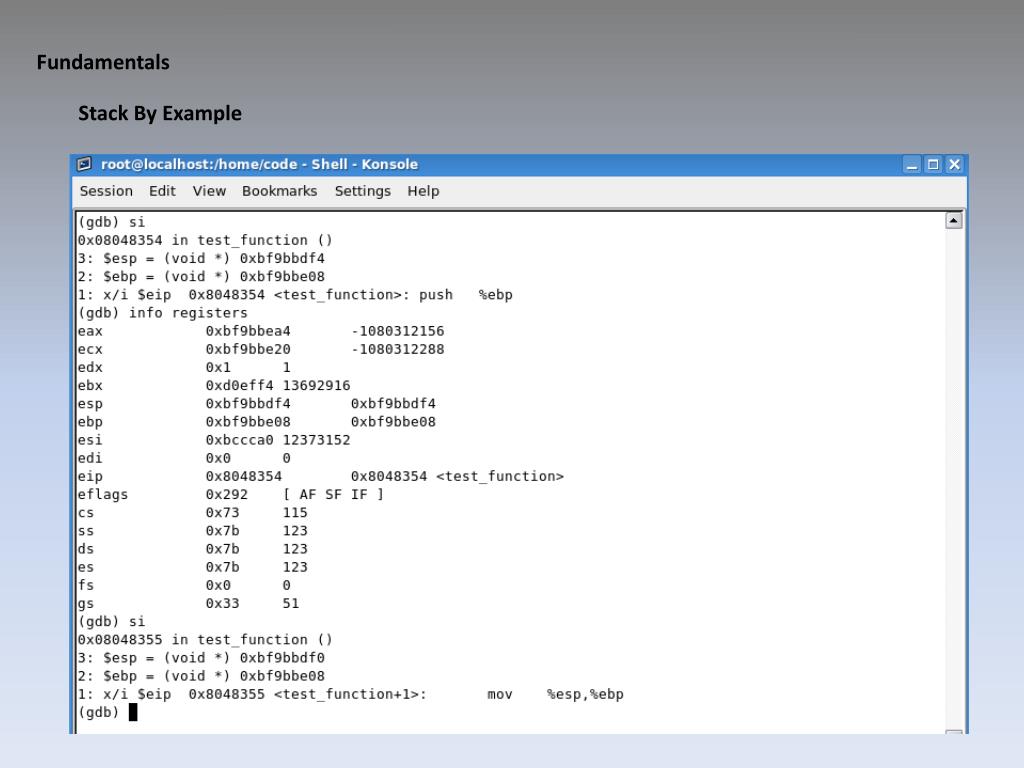The width and height of the screenshot is (1024, 768).
Task: Open the View menu
Action: (209, 191)
